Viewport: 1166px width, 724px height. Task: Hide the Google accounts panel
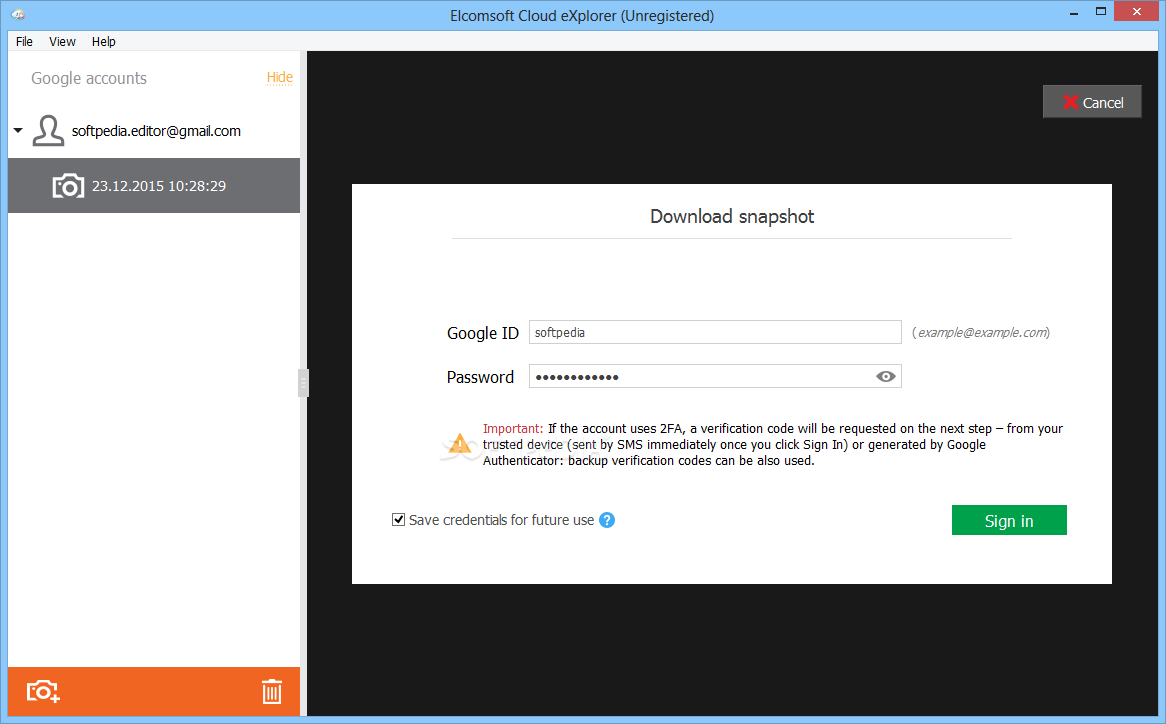pyautogui.click(x=280, y=77)
